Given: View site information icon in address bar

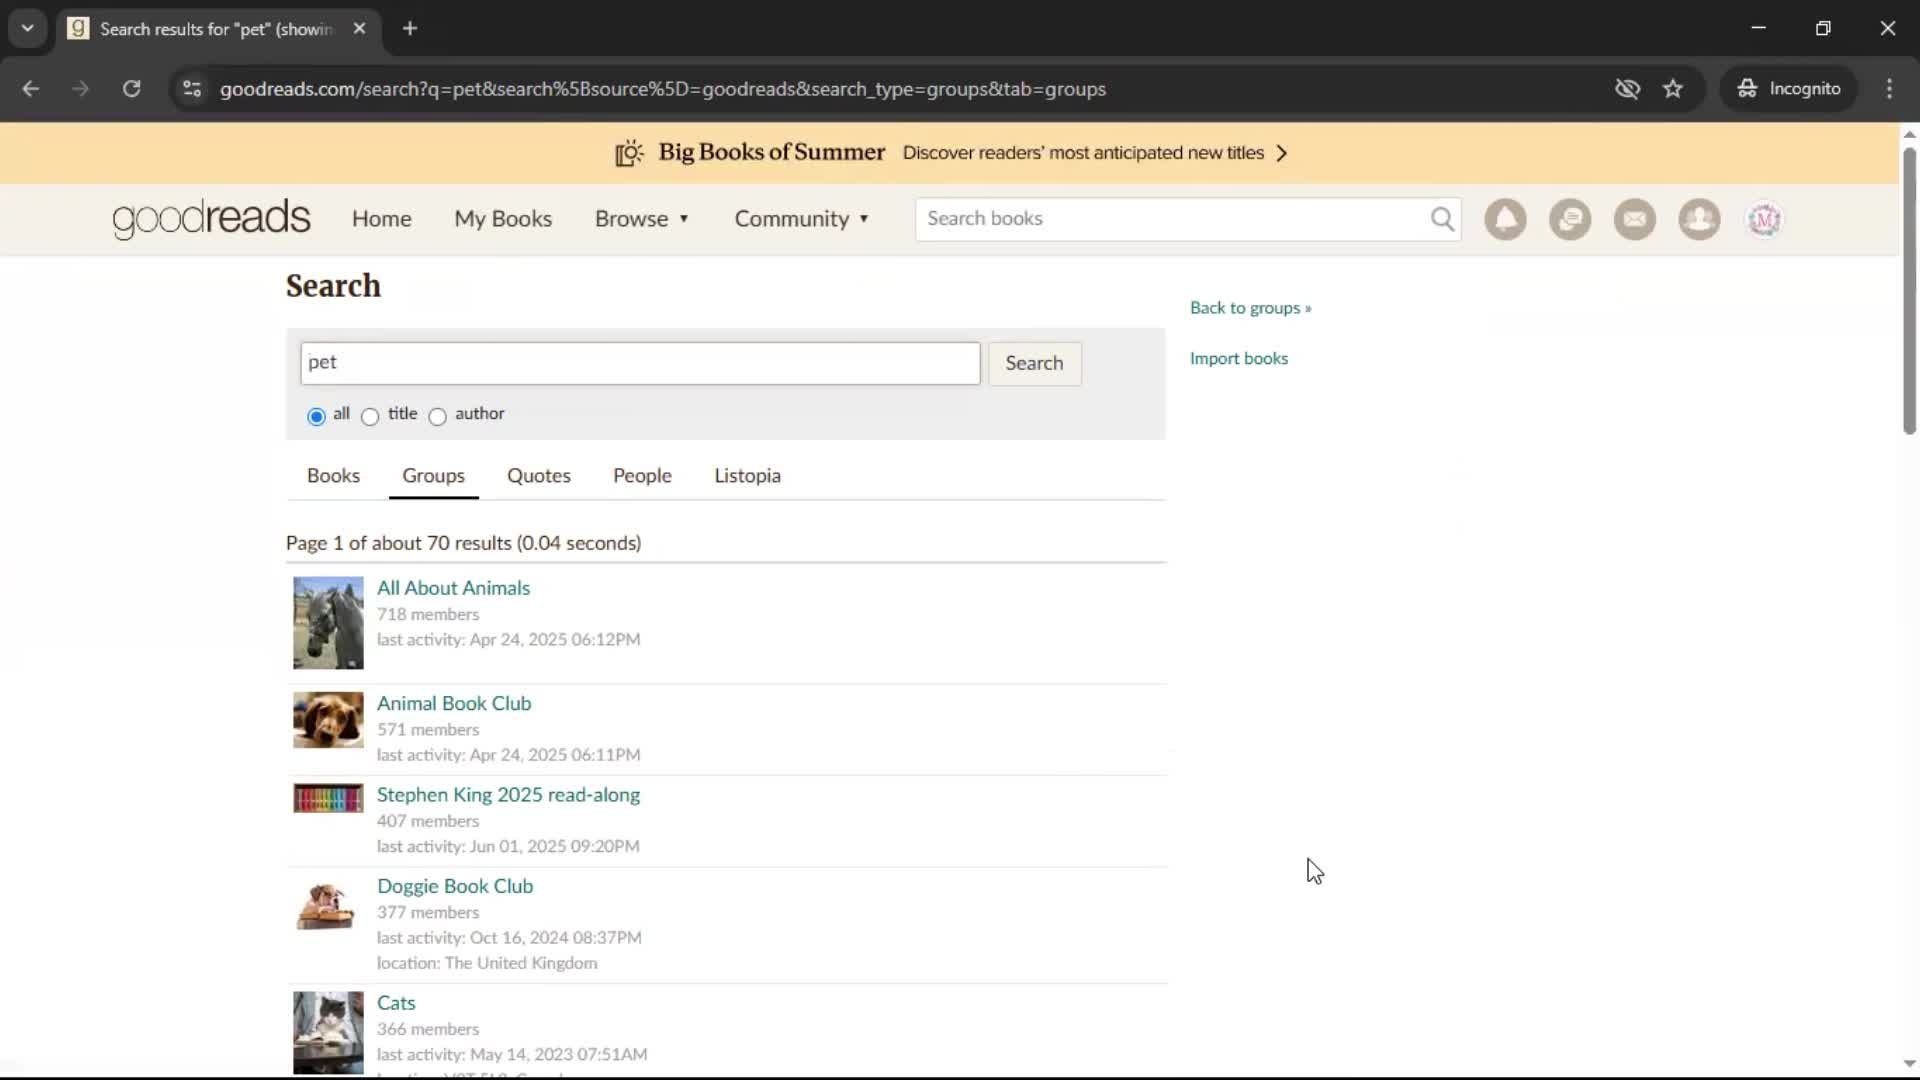Looking at the screenshot, I should [192, 89].
